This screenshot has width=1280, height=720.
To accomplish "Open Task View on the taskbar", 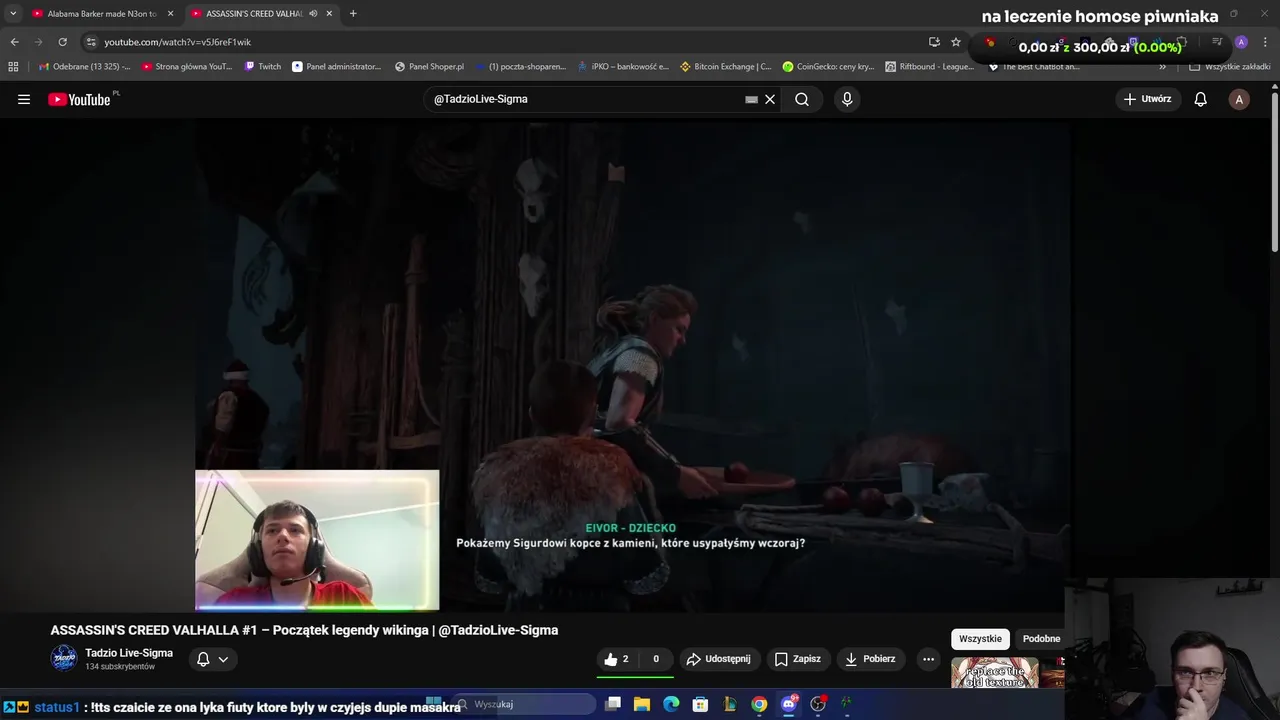I will [613, 704].
